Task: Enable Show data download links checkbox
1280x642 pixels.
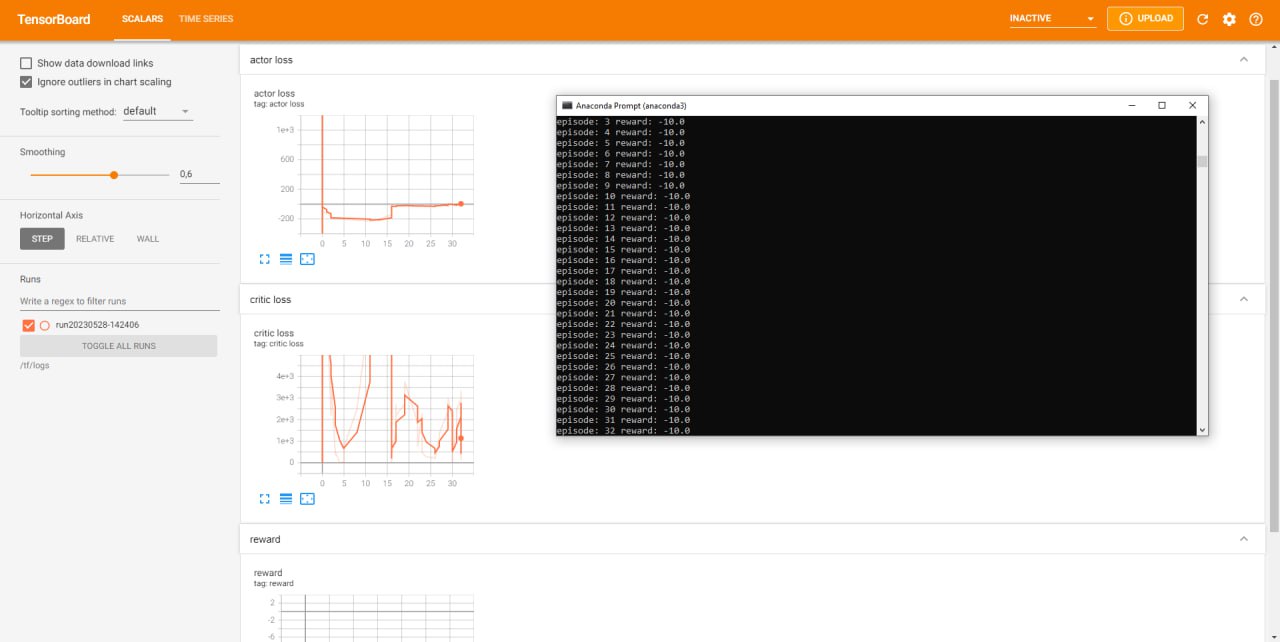Action: pos(27,63)
